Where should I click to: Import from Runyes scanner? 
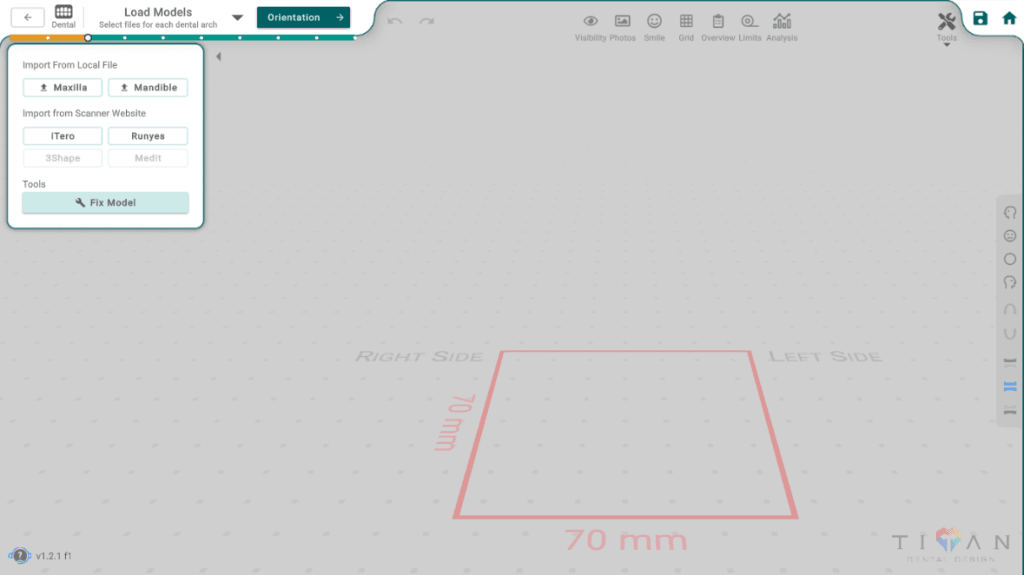tap(148, 136)
